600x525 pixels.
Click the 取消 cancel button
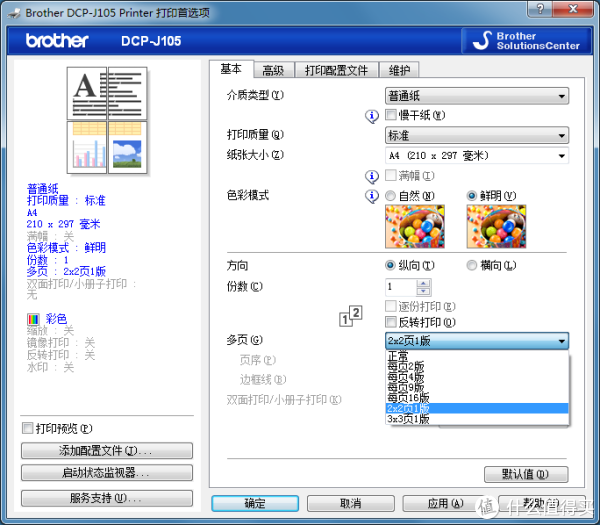point(351,503)
